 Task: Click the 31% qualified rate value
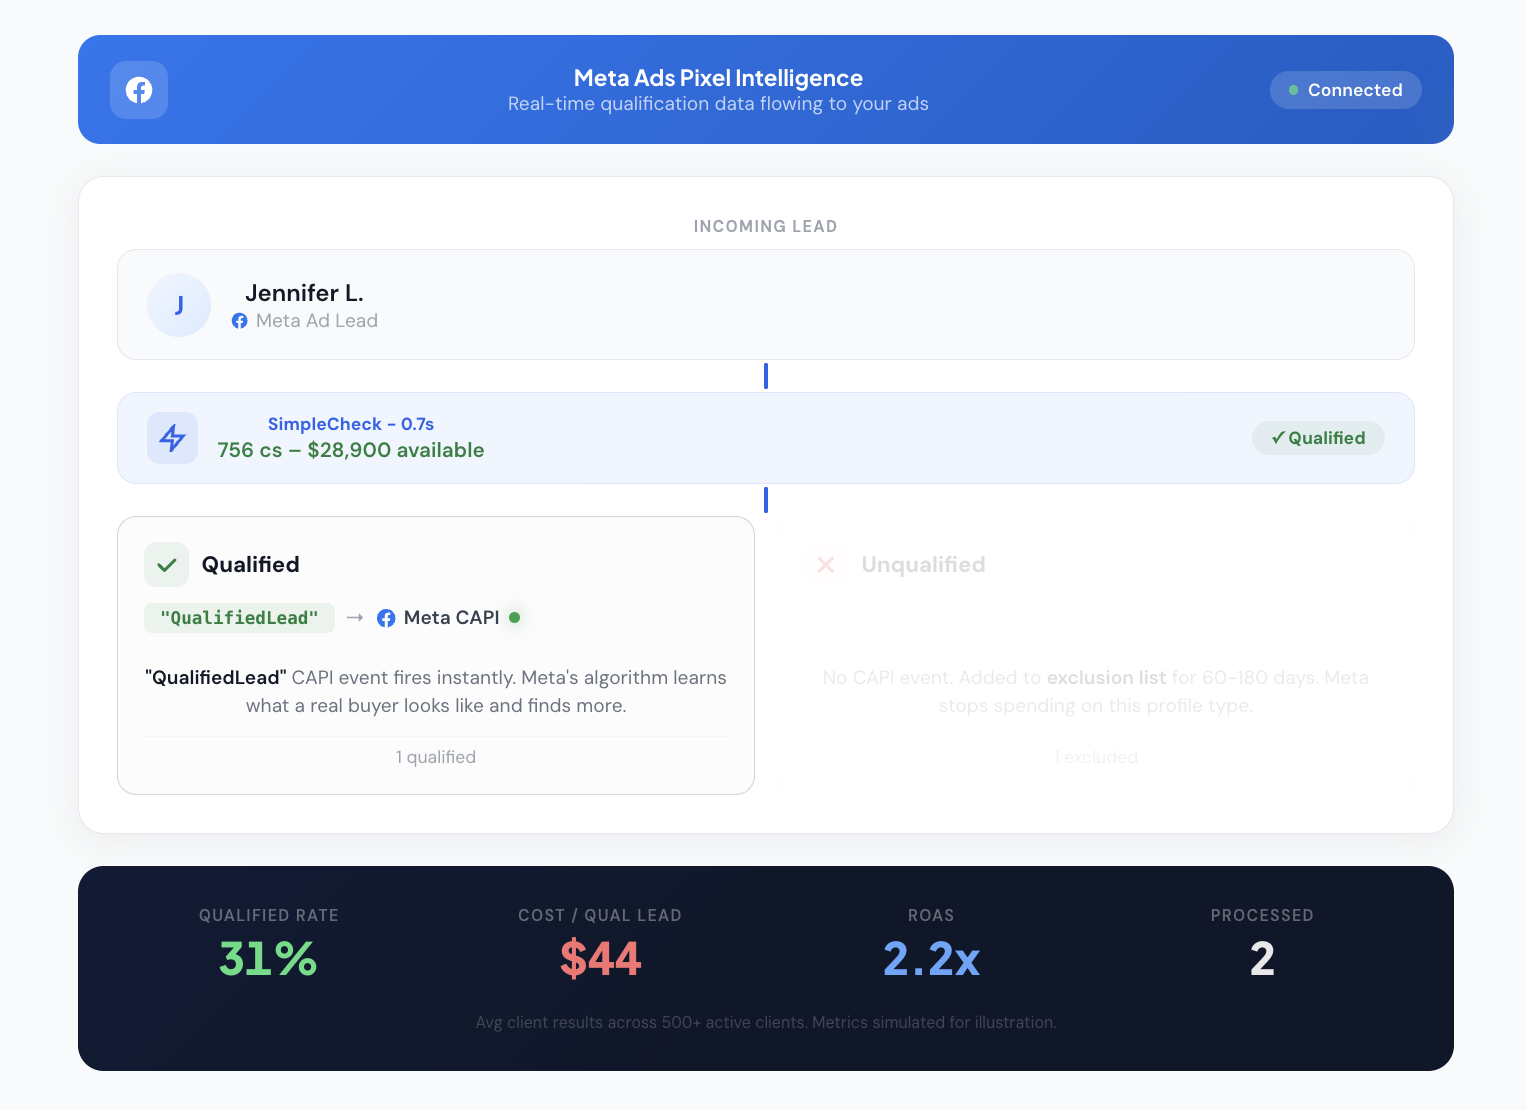click(x=269, y=959)
